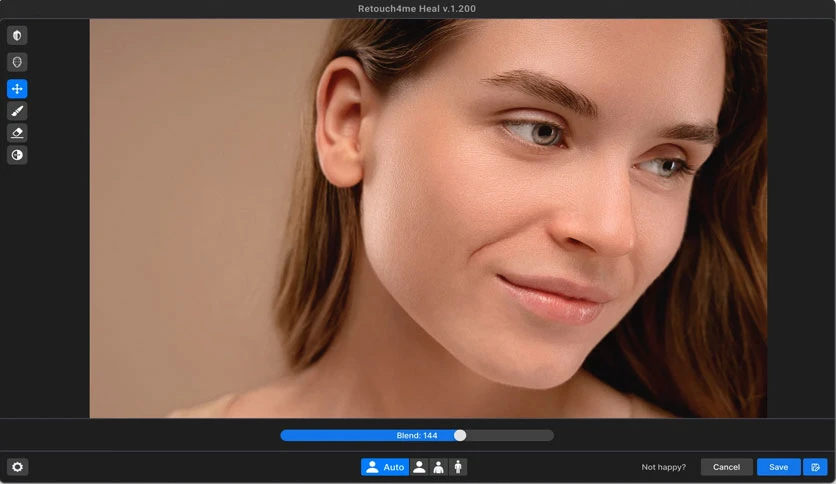Click the Blend slider handle
836x484 pixels.
[x=460, y=435]
